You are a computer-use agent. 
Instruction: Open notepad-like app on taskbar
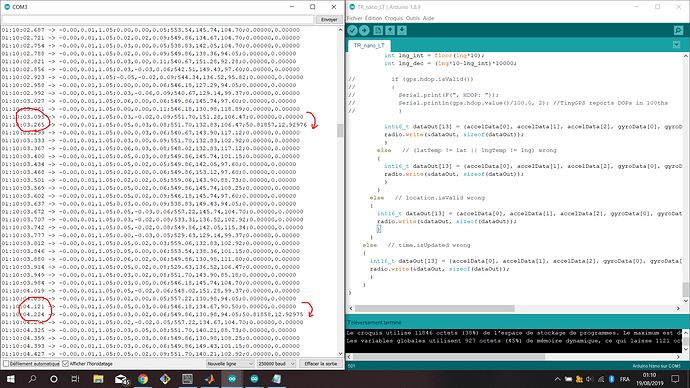[276, 379]
